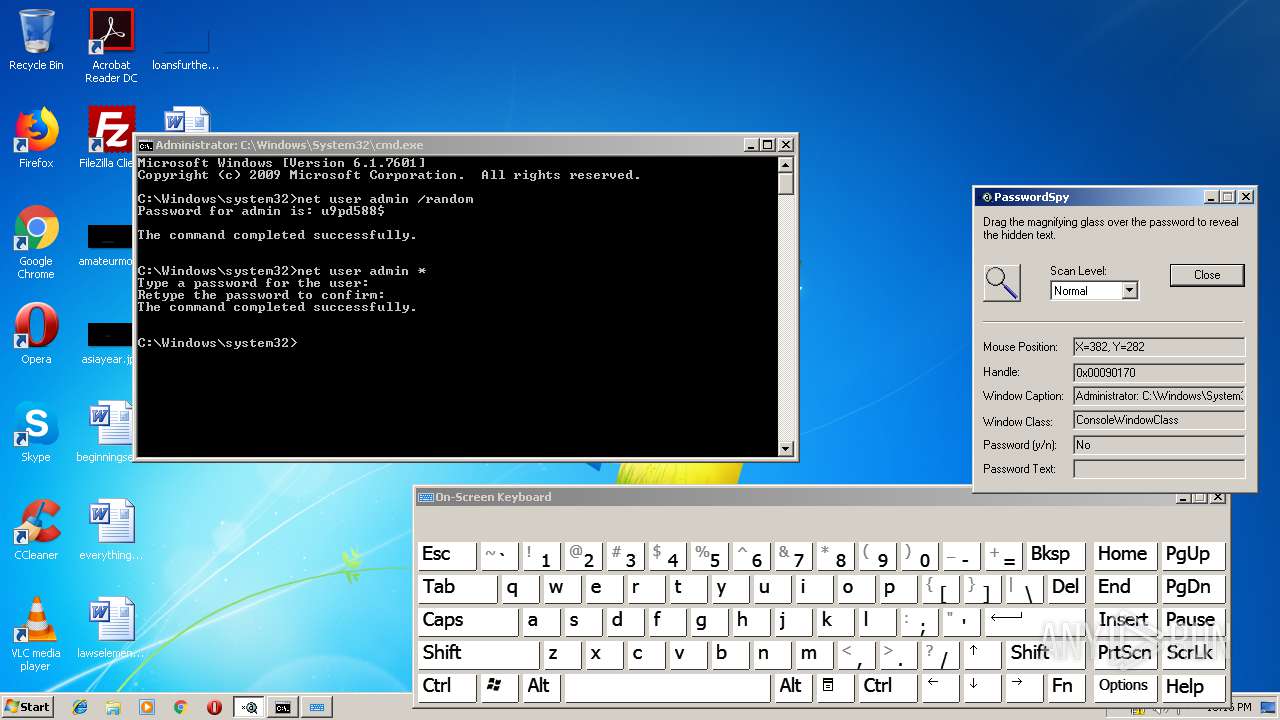The width and height of the screenshot is (1280, 720).
Task: Open the Start menu
Action: click(x=28, y=707)
